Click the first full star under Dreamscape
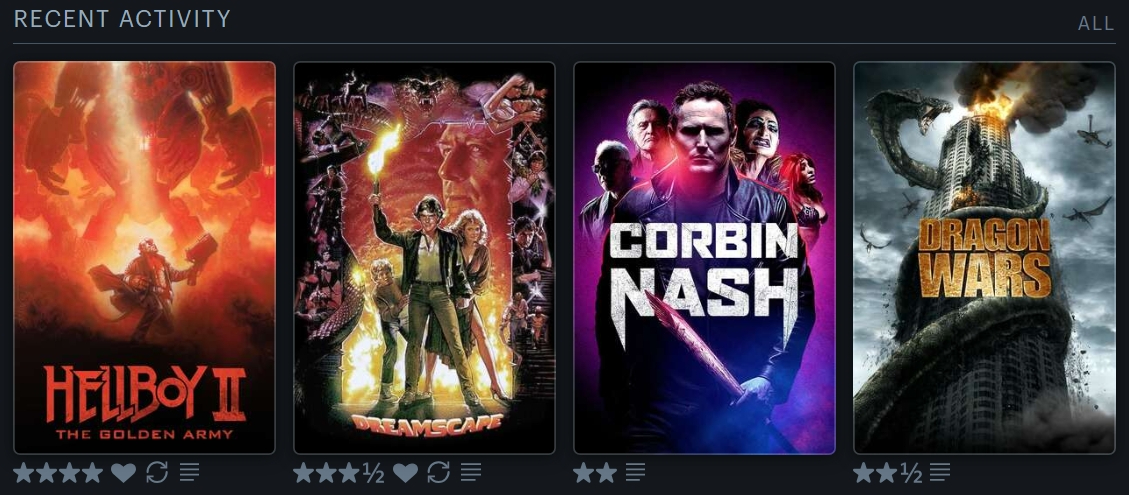 click(304, 473)
